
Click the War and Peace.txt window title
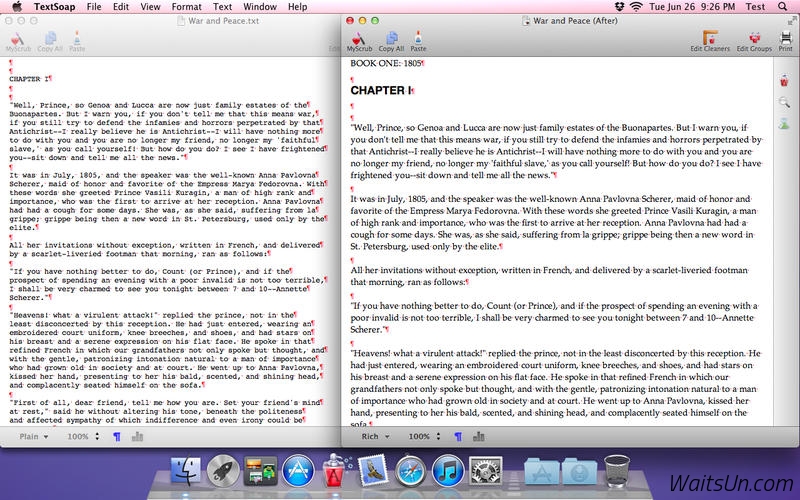point(223,21)
